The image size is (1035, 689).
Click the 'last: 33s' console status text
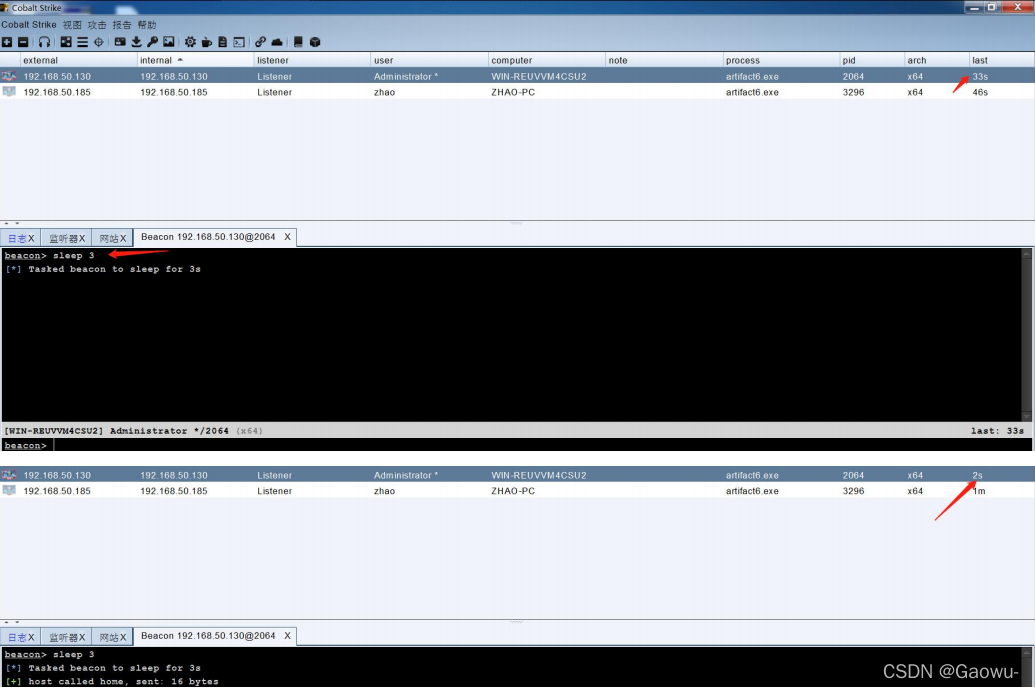point(997,430)
